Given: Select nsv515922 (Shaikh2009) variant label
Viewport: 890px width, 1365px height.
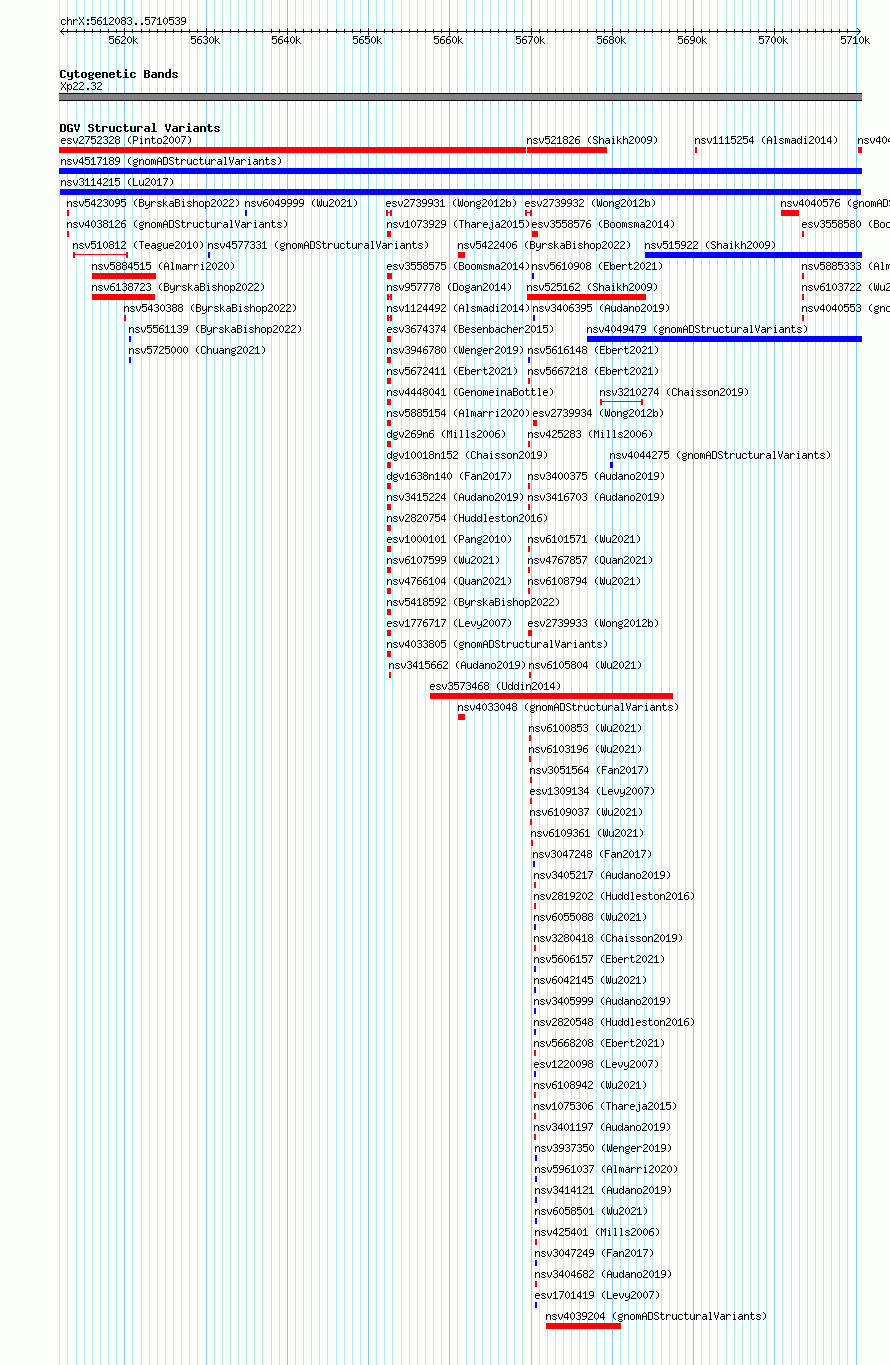Looking at the screenshot, I should 710,245.
